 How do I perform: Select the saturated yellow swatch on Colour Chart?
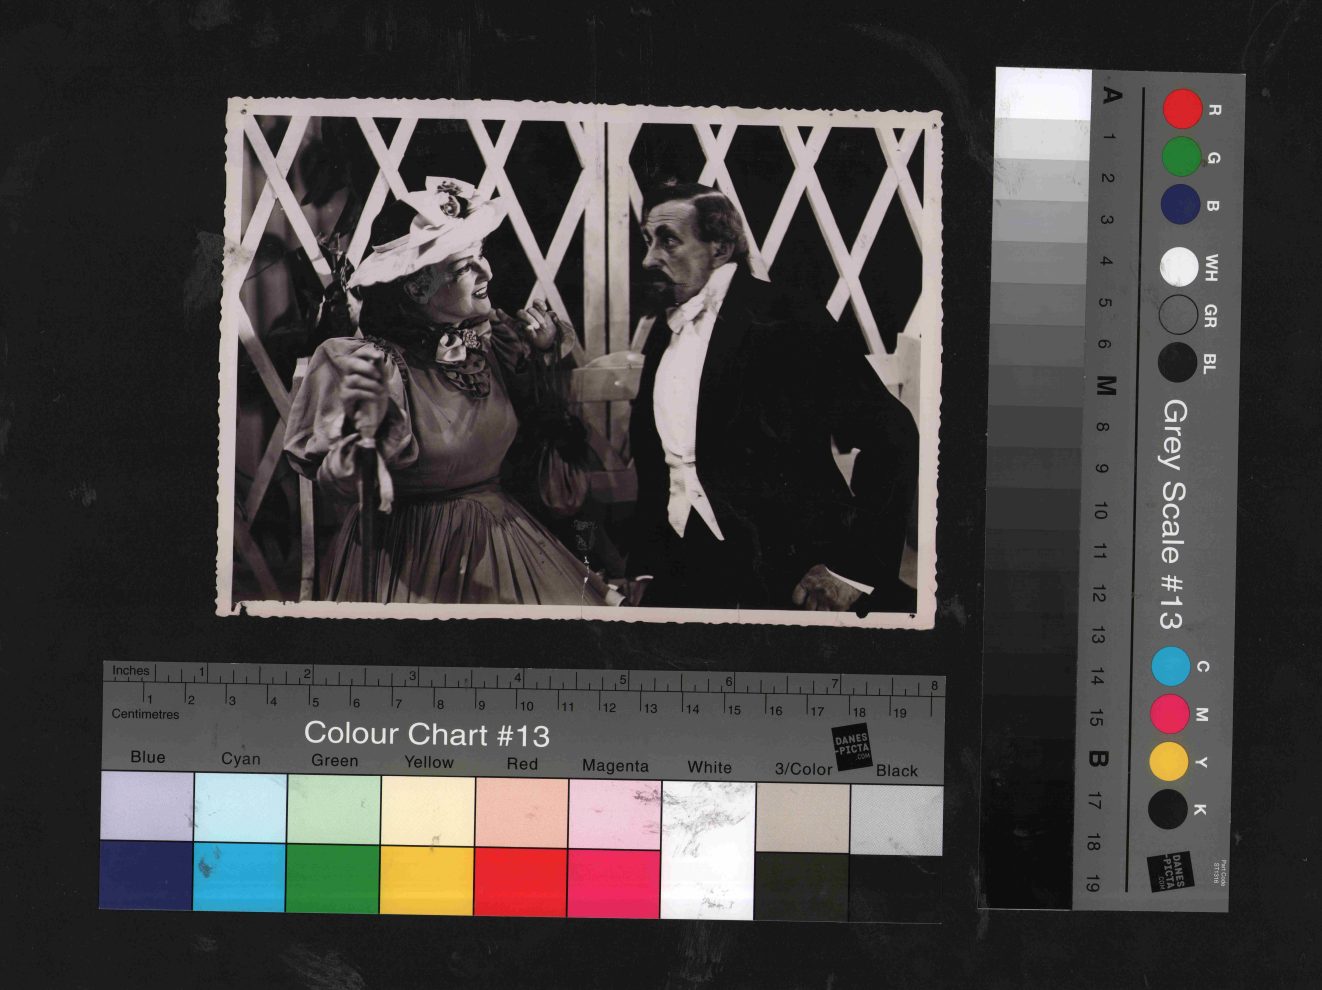pos(427,880)
